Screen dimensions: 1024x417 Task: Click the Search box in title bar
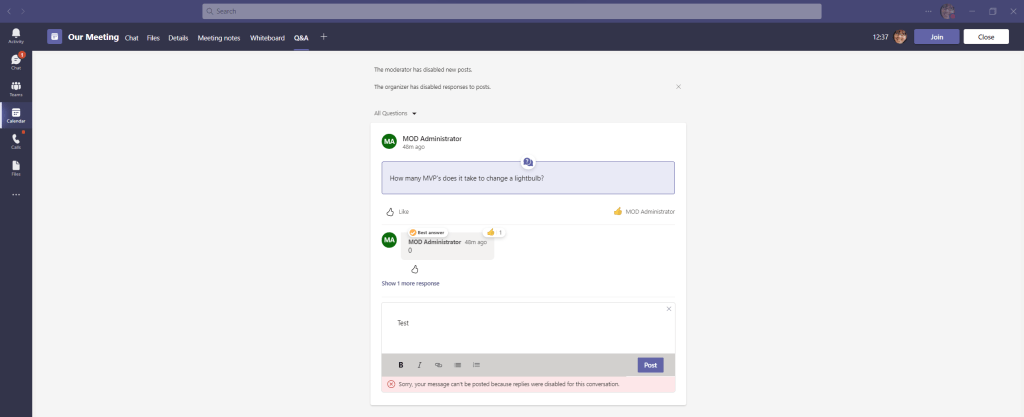(511, 11)
